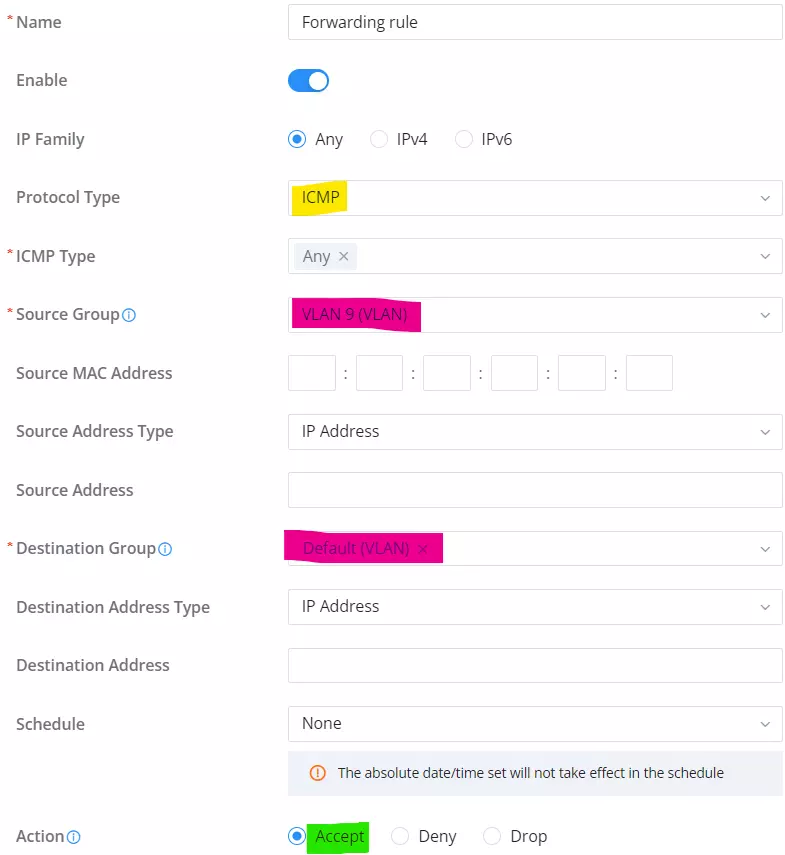Expand the Source Group dropdown

tap(535, 315)
